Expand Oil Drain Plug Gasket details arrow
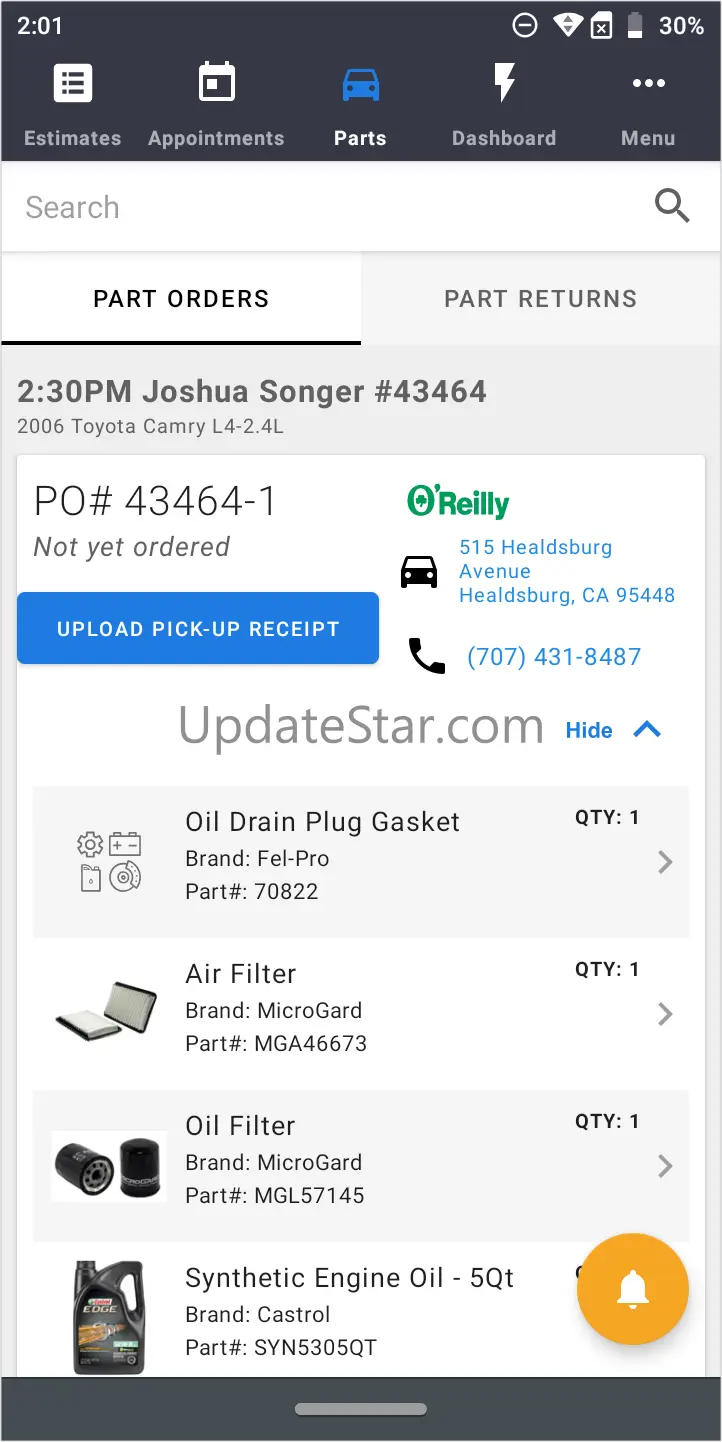Viewport: 722px width, 1442px height. [665, 862]
